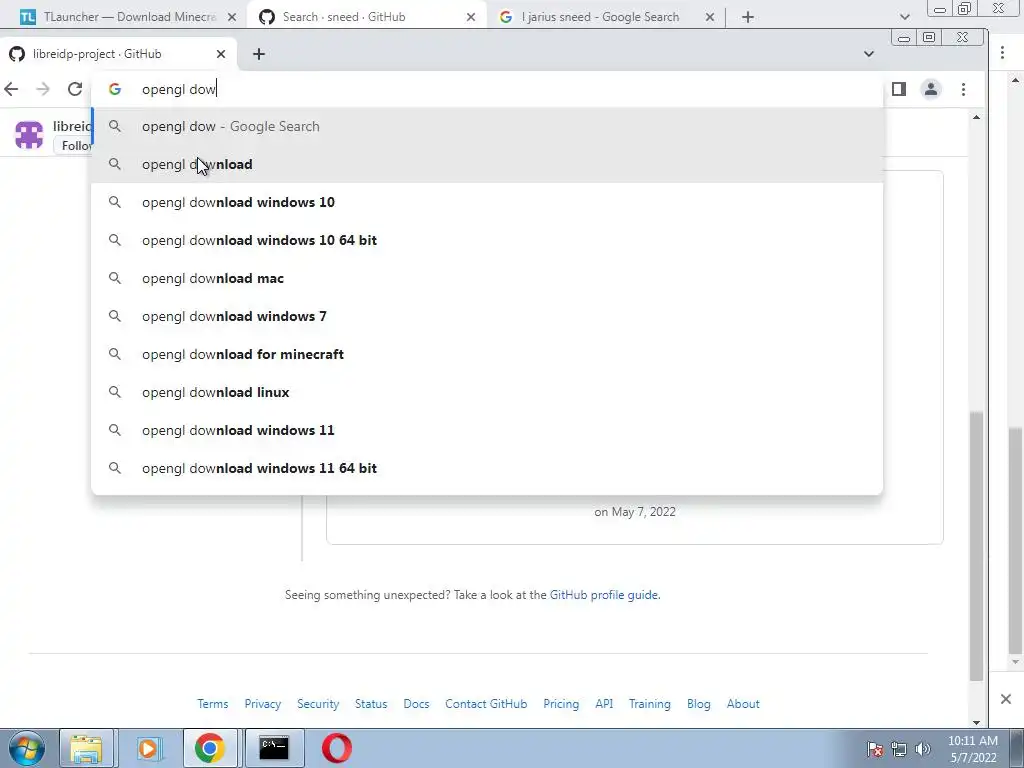This screenshot has height=768, width=1024.
Task: Expand the front window's tab search chevron
Action: [x=869, y=54]
